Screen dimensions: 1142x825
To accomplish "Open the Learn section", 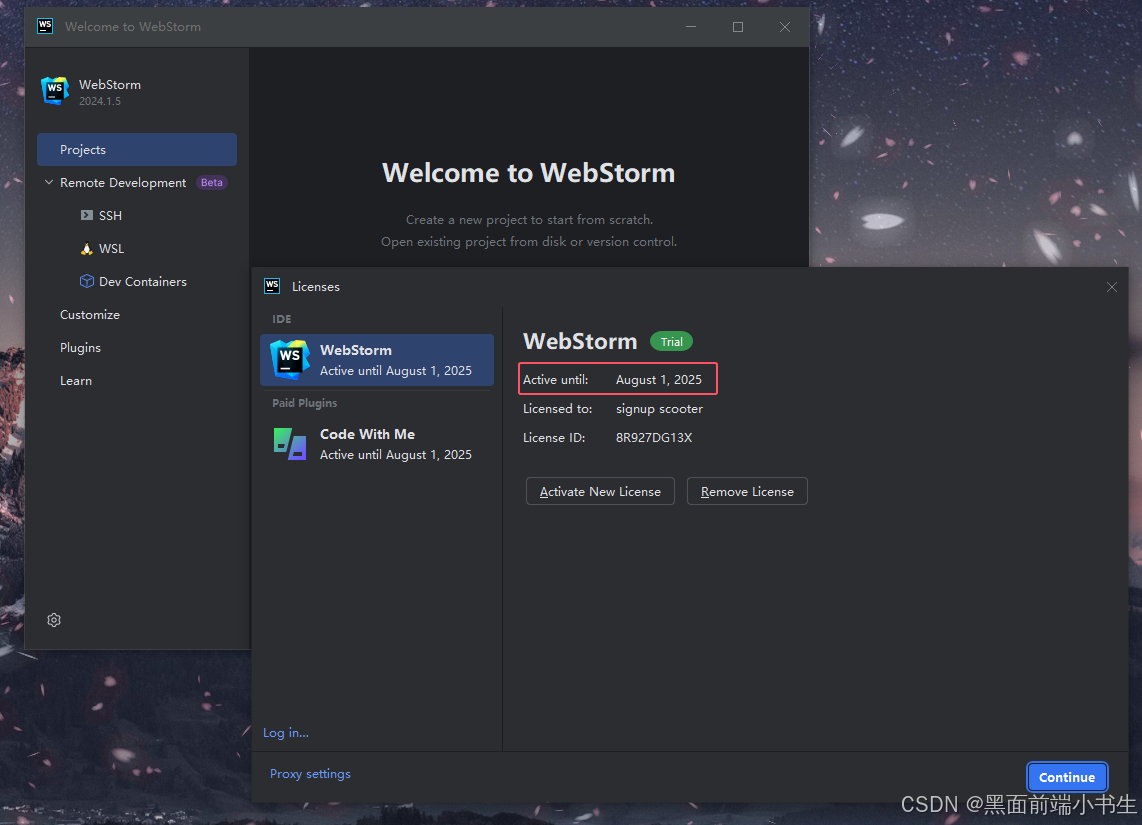I will pos(76,381).
